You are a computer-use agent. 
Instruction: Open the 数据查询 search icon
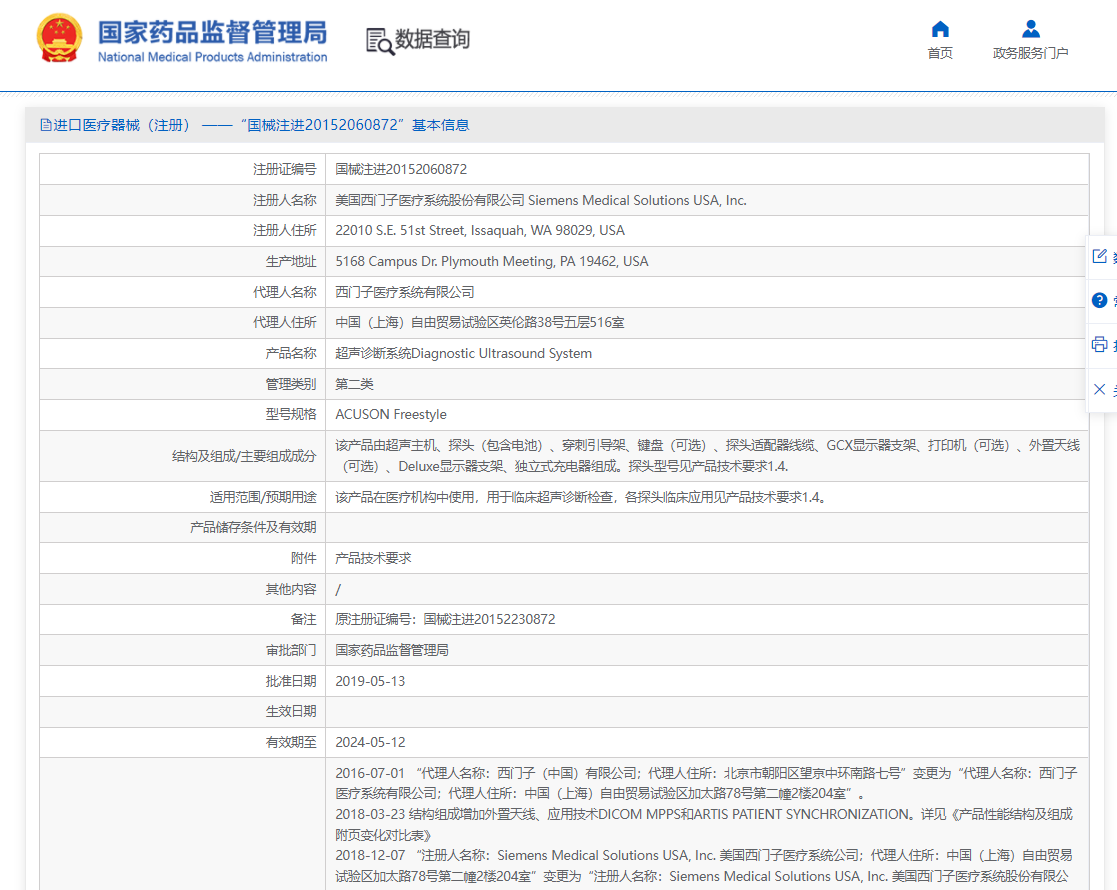tap(380, 41)
